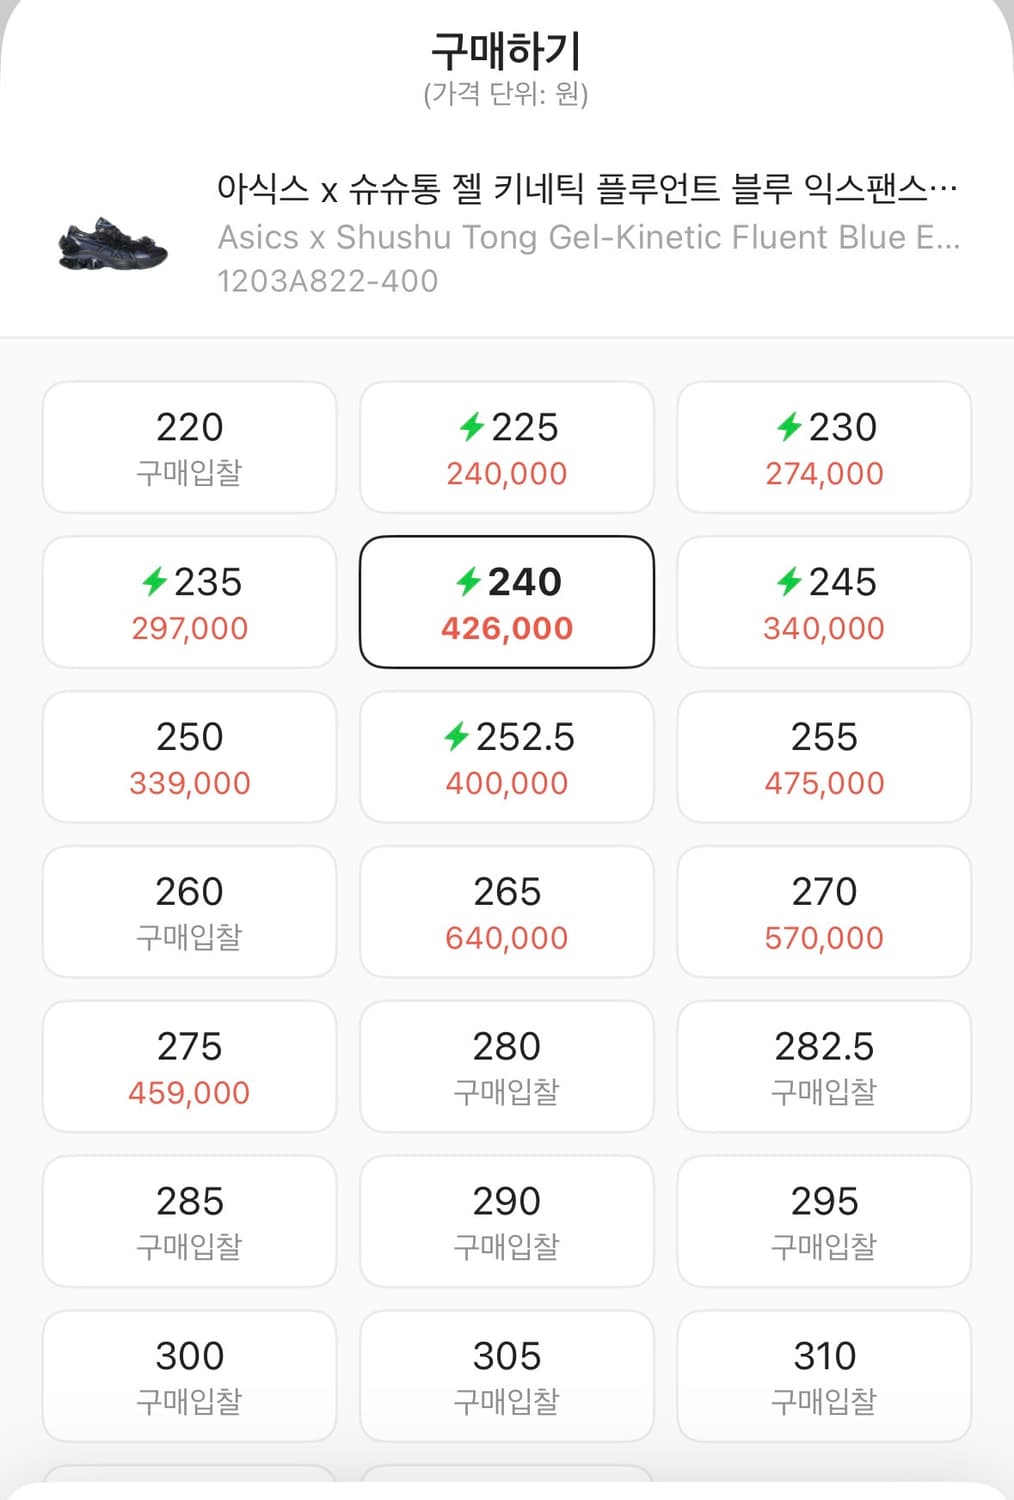Screen dimensions: 1014x1500
Task: Click the lightning bolt beside size 245
Action: pos(790,581)
